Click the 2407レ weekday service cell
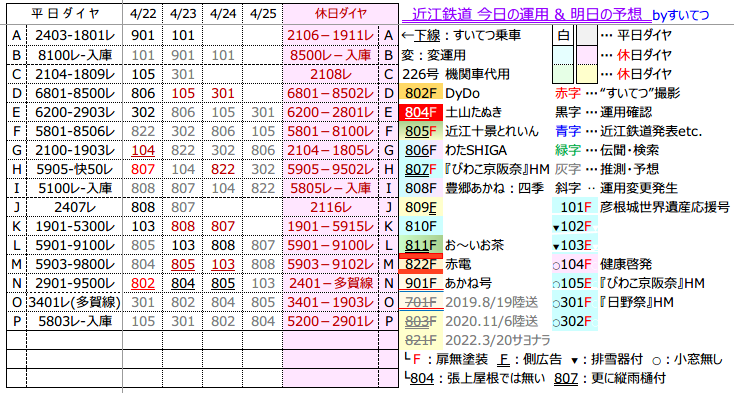734x393 pixels. tap(74, 207)
